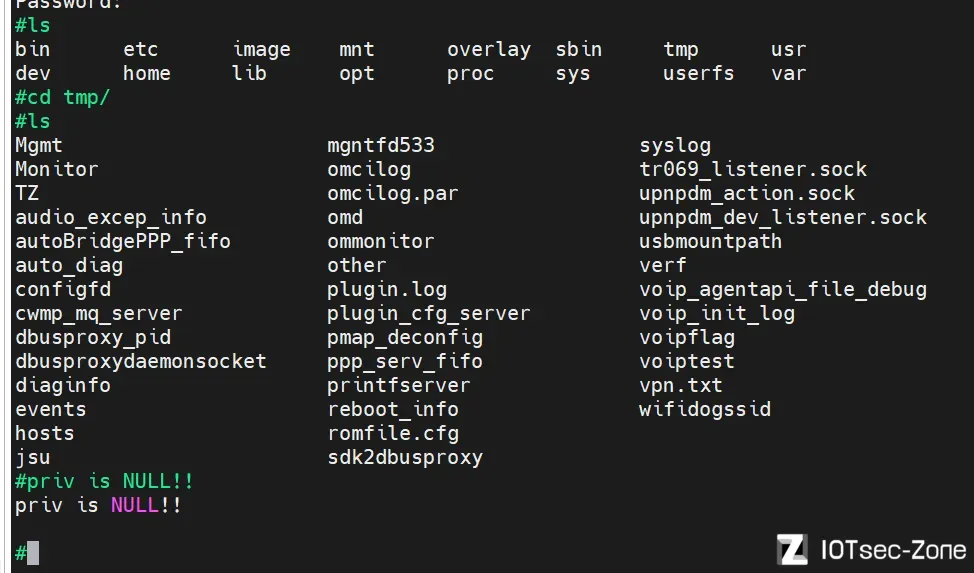
Task: Select the upnpdm_dev_listener.sock entry
Action: click(783, 218)
